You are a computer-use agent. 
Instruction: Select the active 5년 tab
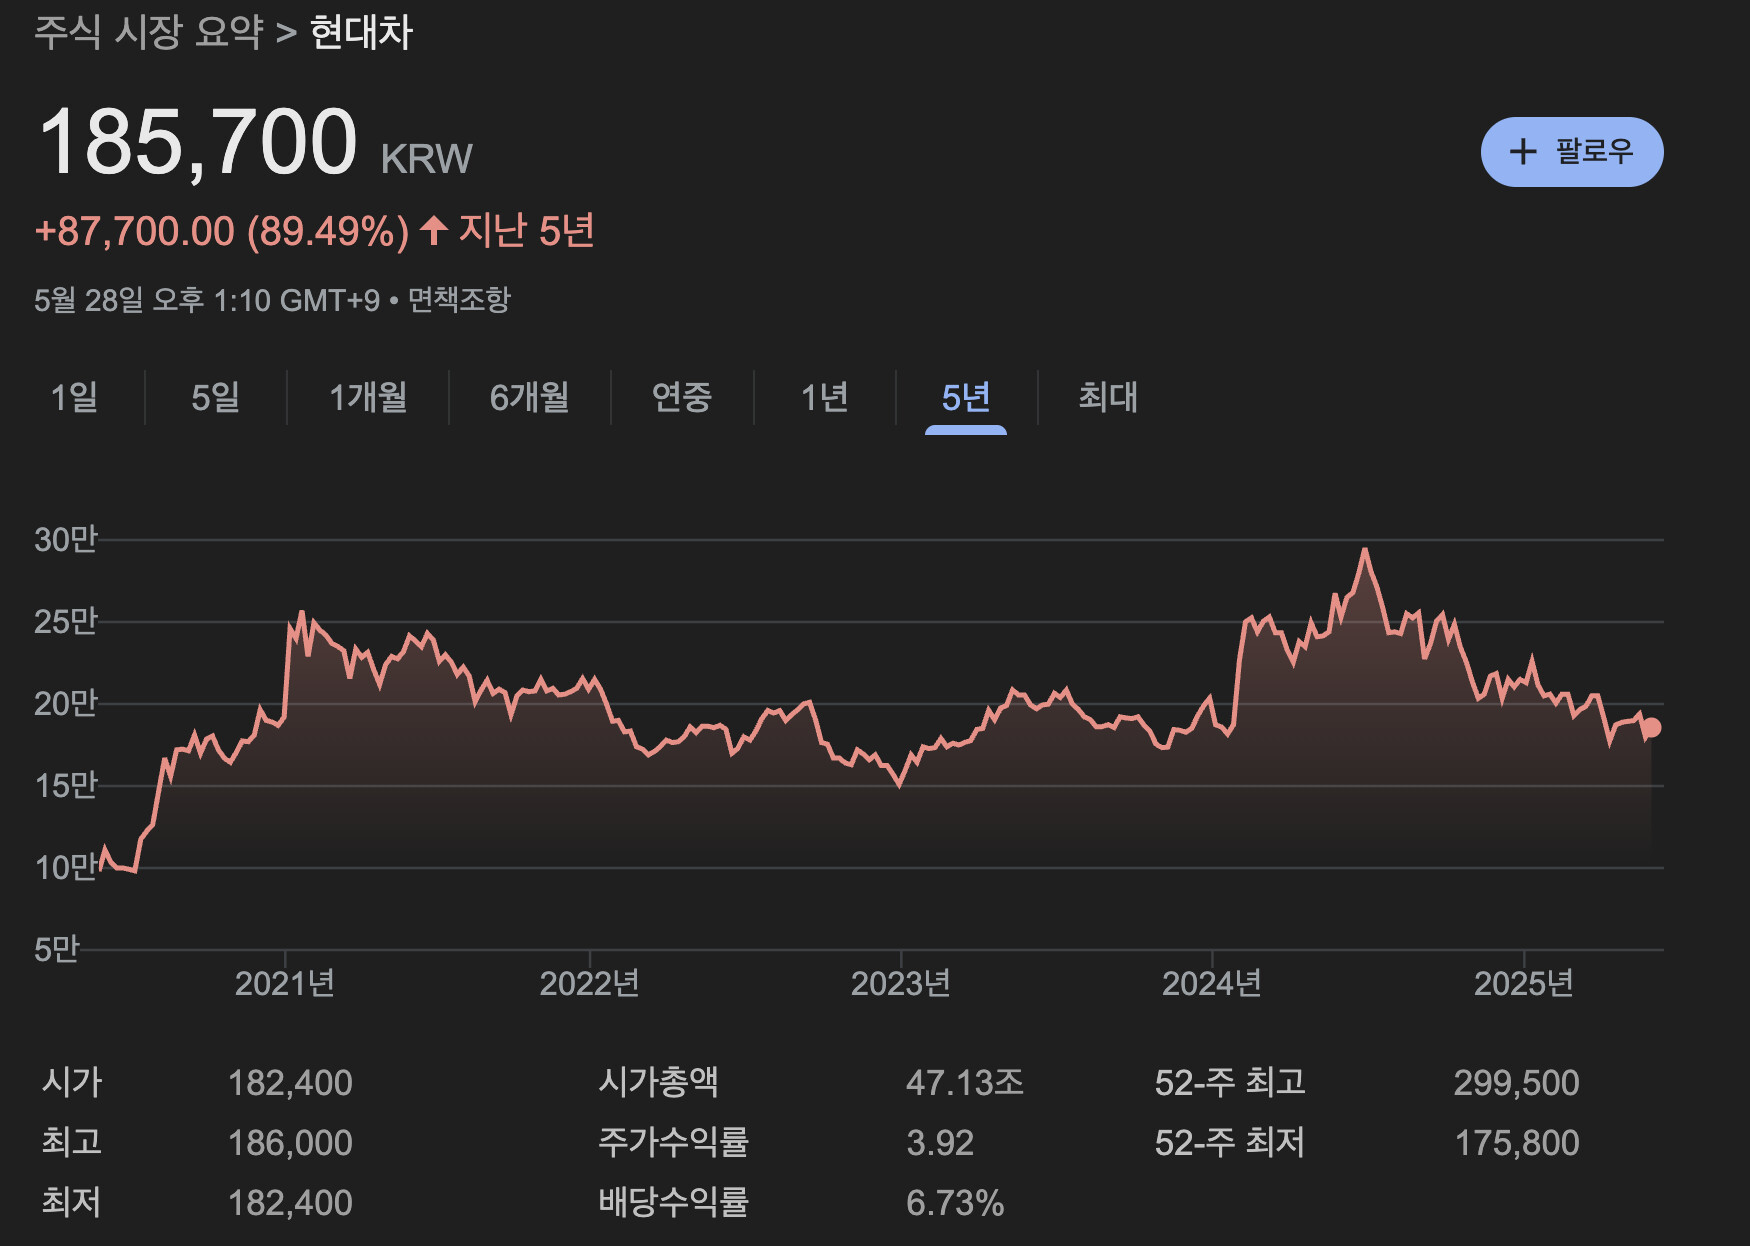pos(965,397)
